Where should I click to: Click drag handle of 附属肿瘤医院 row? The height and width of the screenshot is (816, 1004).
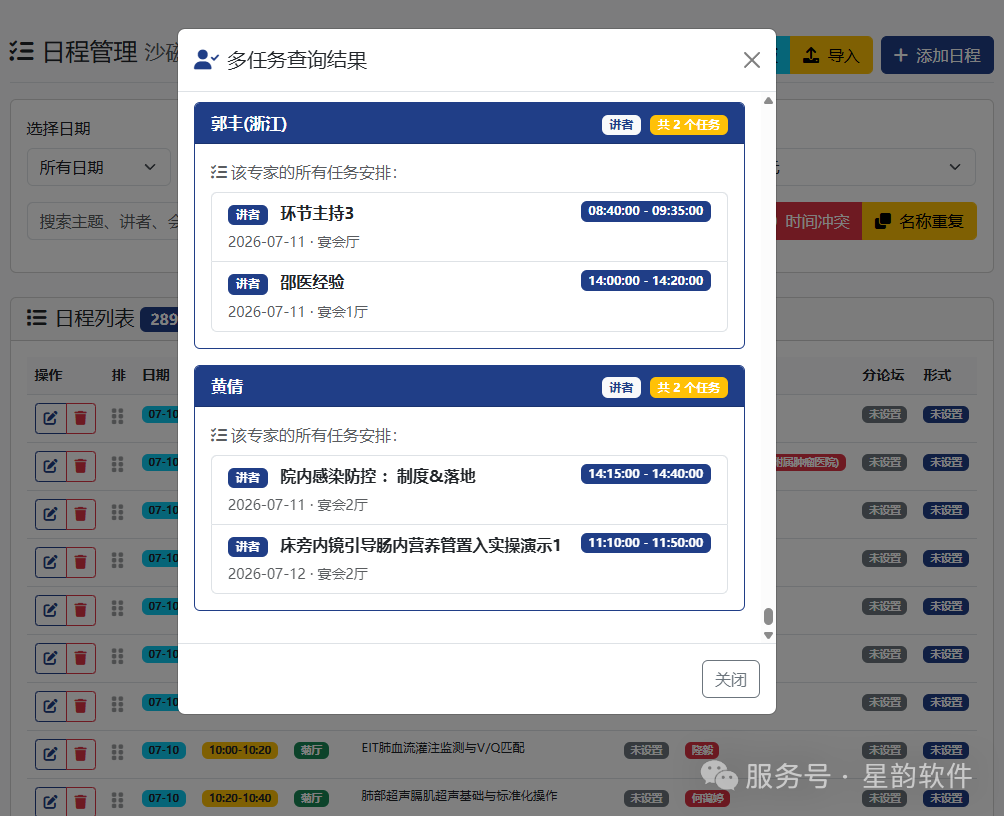click(x=117, y=464)
